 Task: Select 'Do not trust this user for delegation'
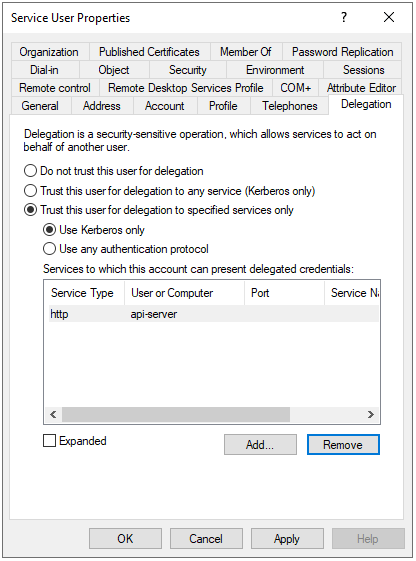pyautogui.click(x=30, y=171)
